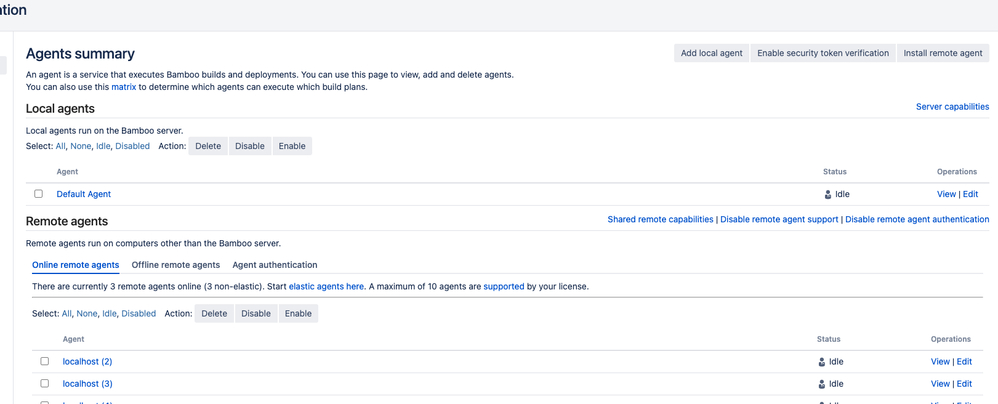Select All remote agents
The image size is (998, 404).
tap(67, 314)
